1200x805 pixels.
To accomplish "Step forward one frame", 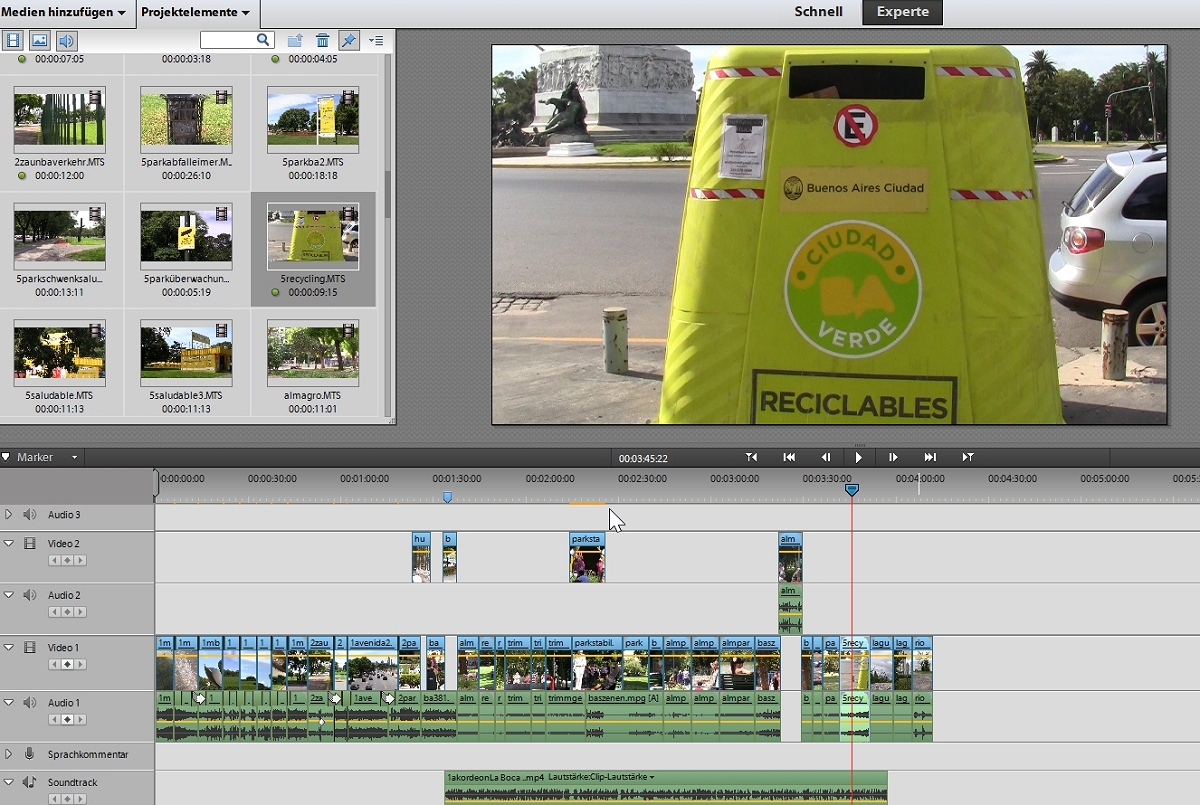I will (893, 457).
